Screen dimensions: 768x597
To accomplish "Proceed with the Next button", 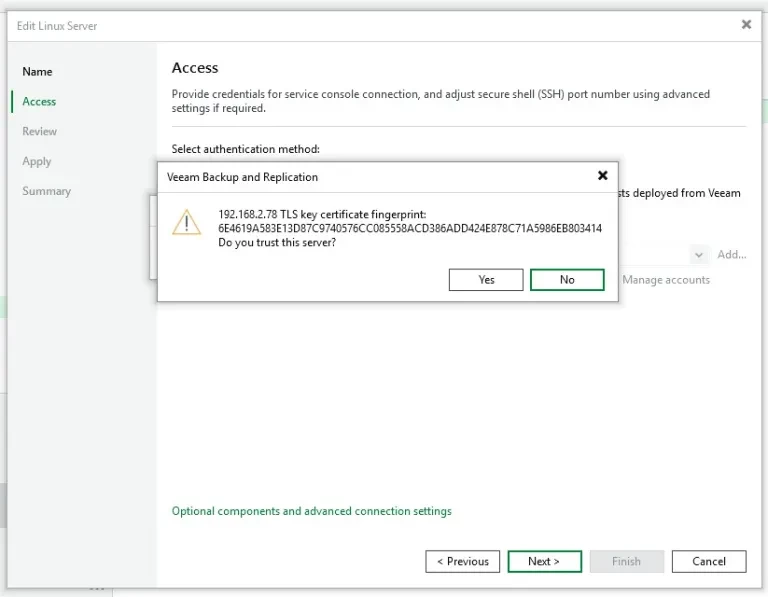I will click(x=545, y=561).
